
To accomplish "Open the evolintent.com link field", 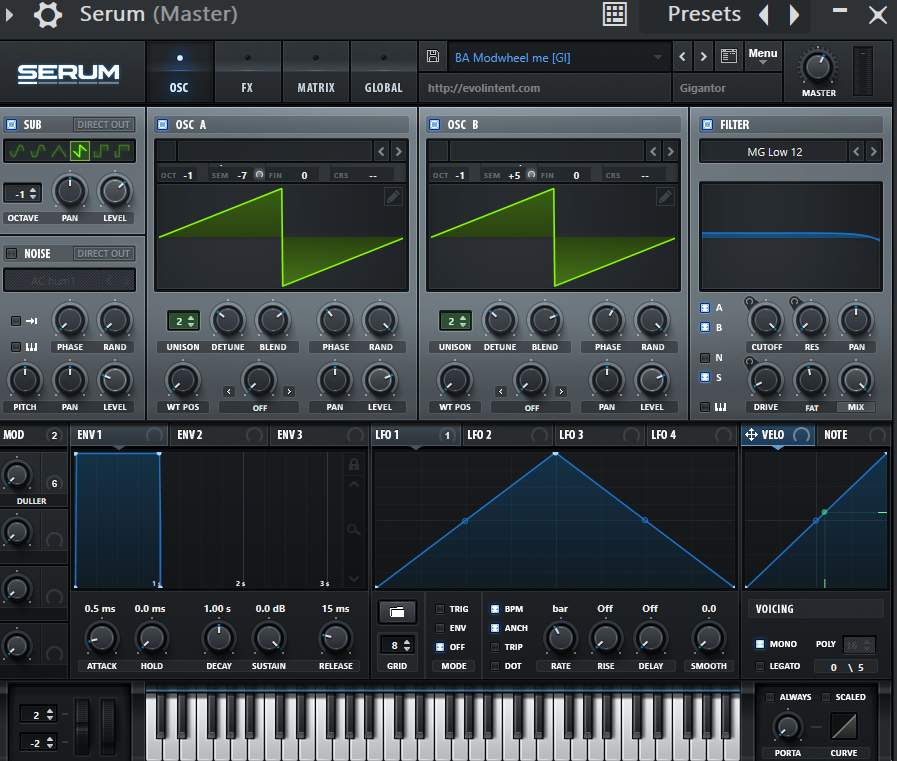I will click(545, 88).
